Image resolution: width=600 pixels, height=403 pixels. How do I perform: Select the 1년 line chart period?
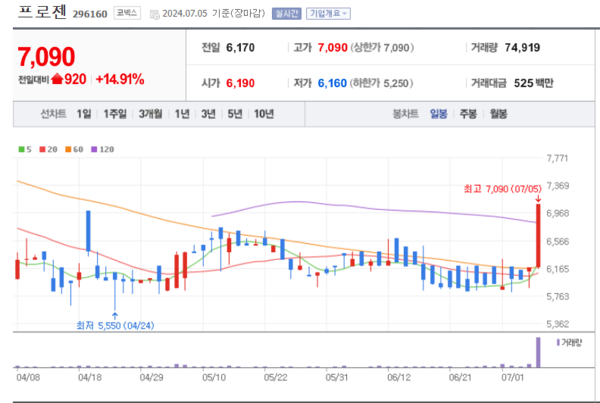182,114
